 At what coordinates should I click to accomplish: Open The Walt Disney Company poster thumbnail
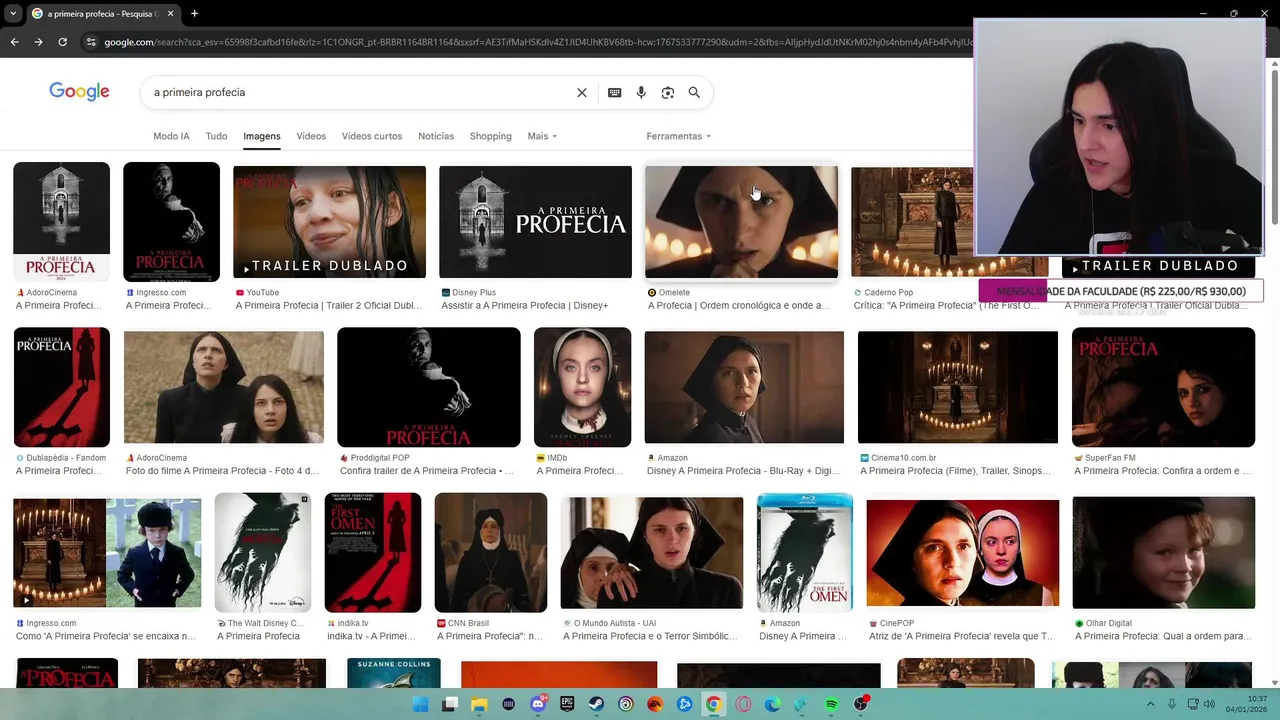point(262,552)
